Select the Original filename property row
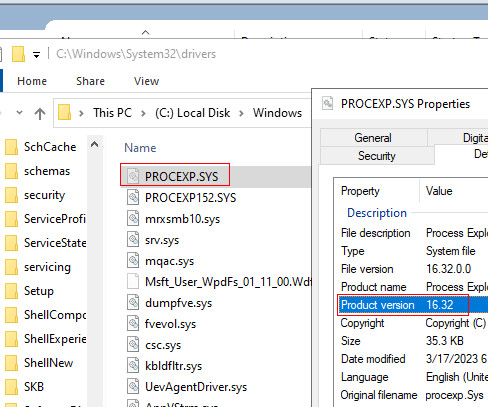This screenshot has width=488, height=407. click(413, 395)
